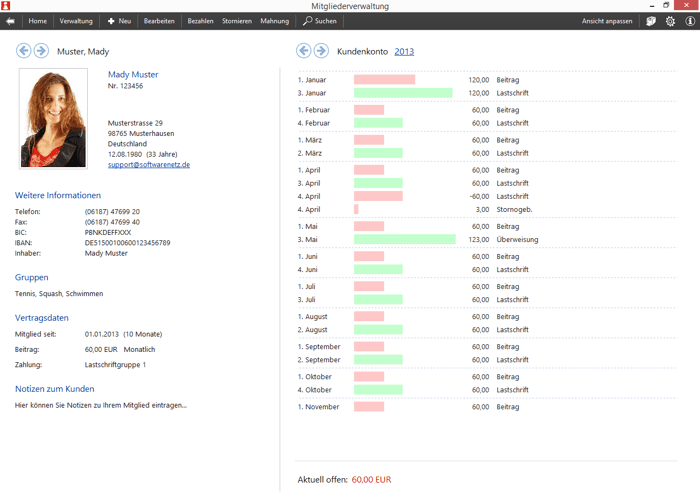Click Bearbeiten in the toolbar
Screen dimensions: 700x503
tap(159, 21)
